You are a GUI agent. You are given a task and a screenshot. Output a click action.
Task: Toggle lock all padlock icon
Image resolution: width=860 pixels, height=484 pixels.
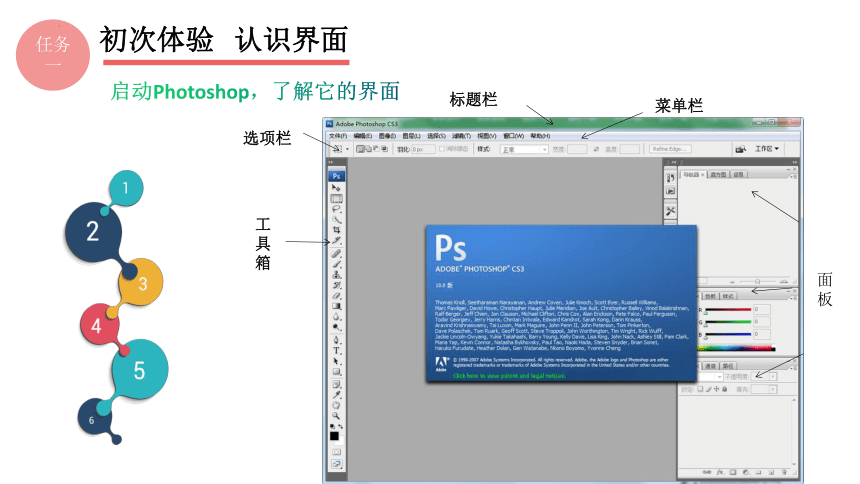point(725,389)
